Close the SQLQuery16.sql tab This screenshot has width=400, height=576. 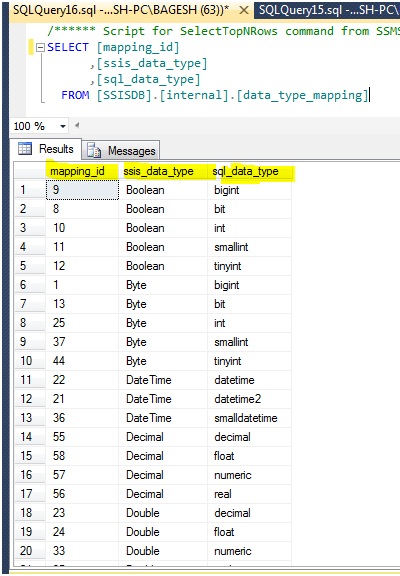pyautogui.click(x=243, y=10)
